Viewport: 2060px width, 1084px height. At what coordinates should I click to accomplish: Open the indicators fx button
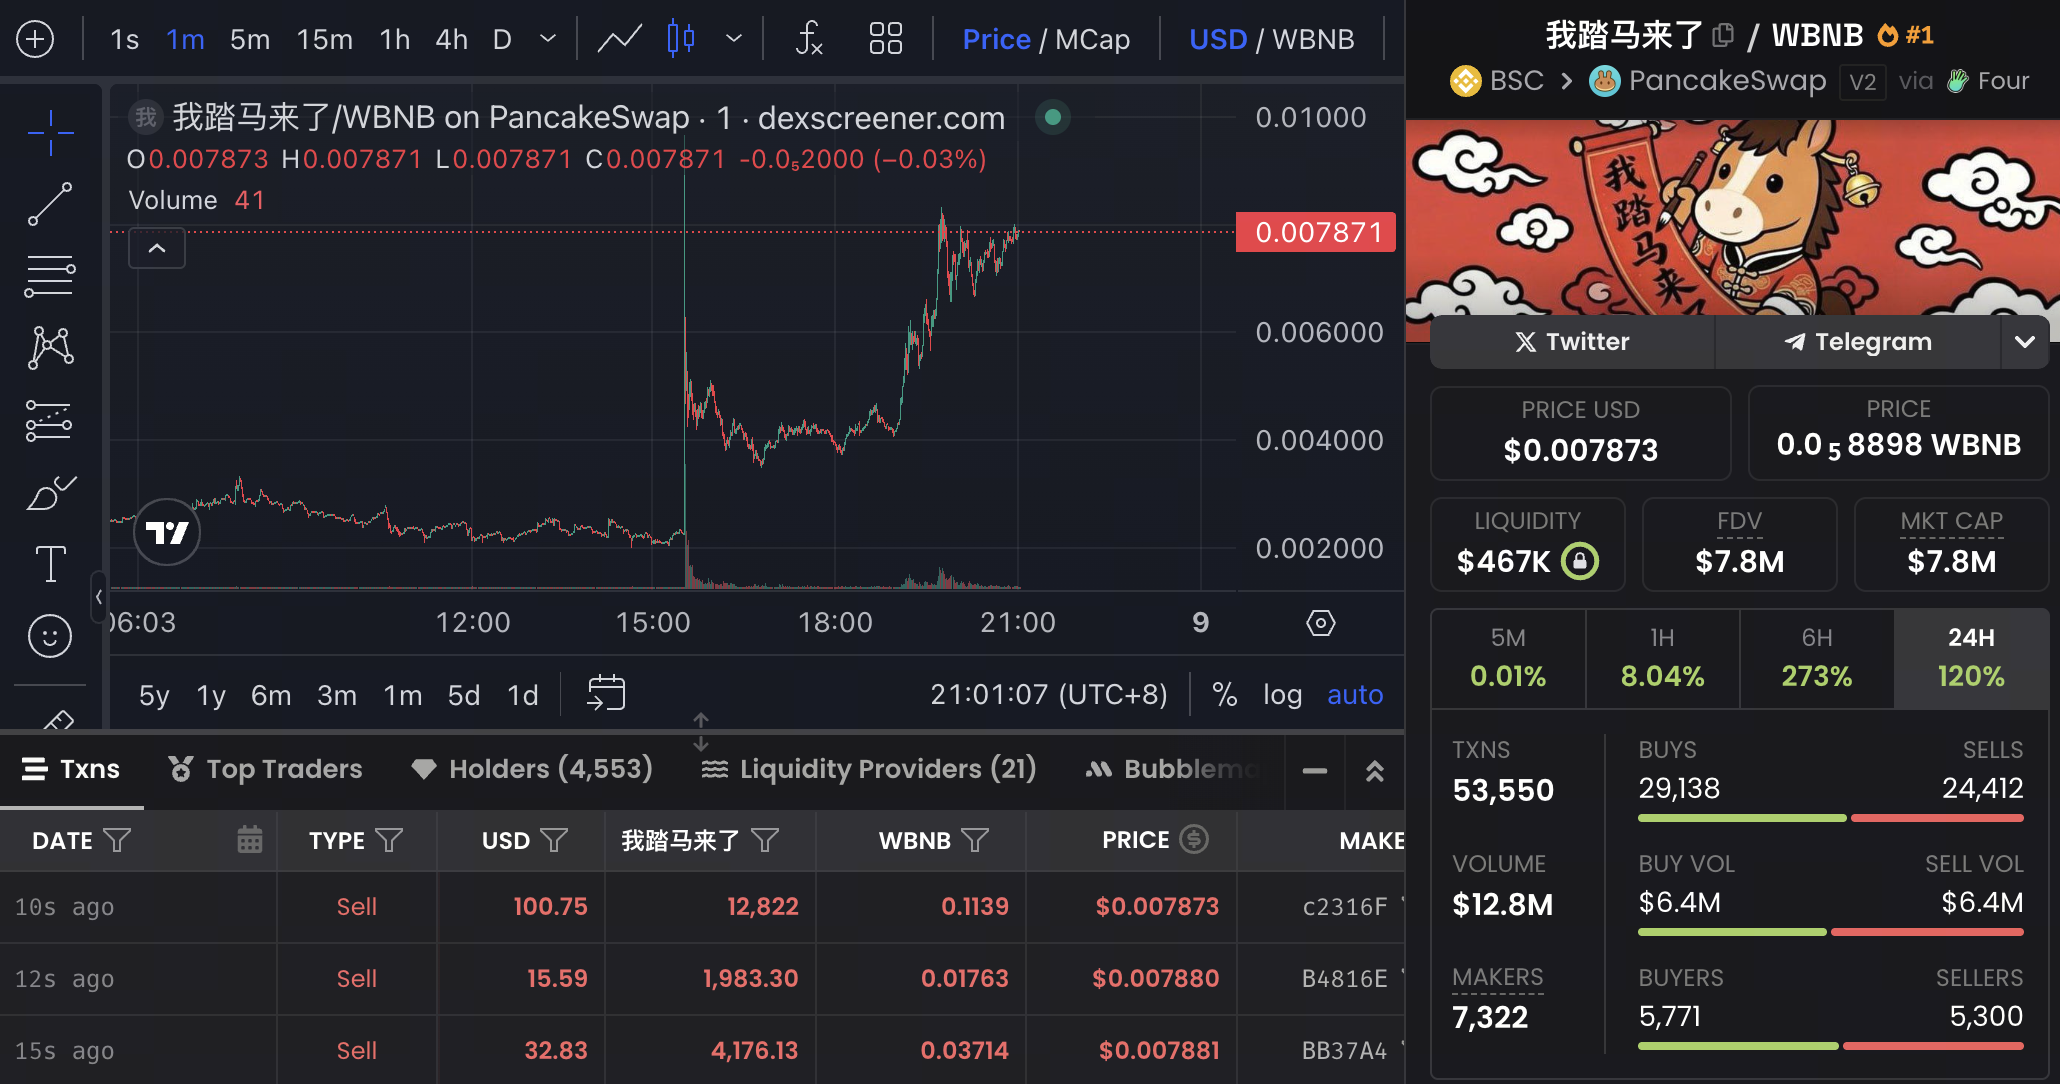click(808, 40)
